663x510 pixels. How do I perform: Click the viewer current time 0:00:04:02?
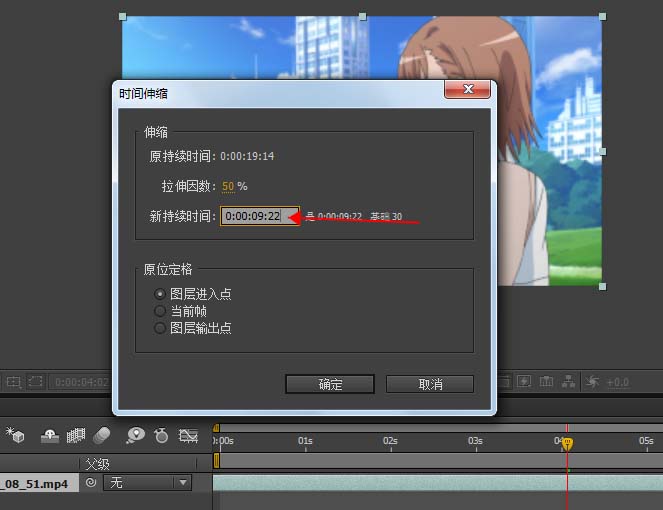(82, 382)
